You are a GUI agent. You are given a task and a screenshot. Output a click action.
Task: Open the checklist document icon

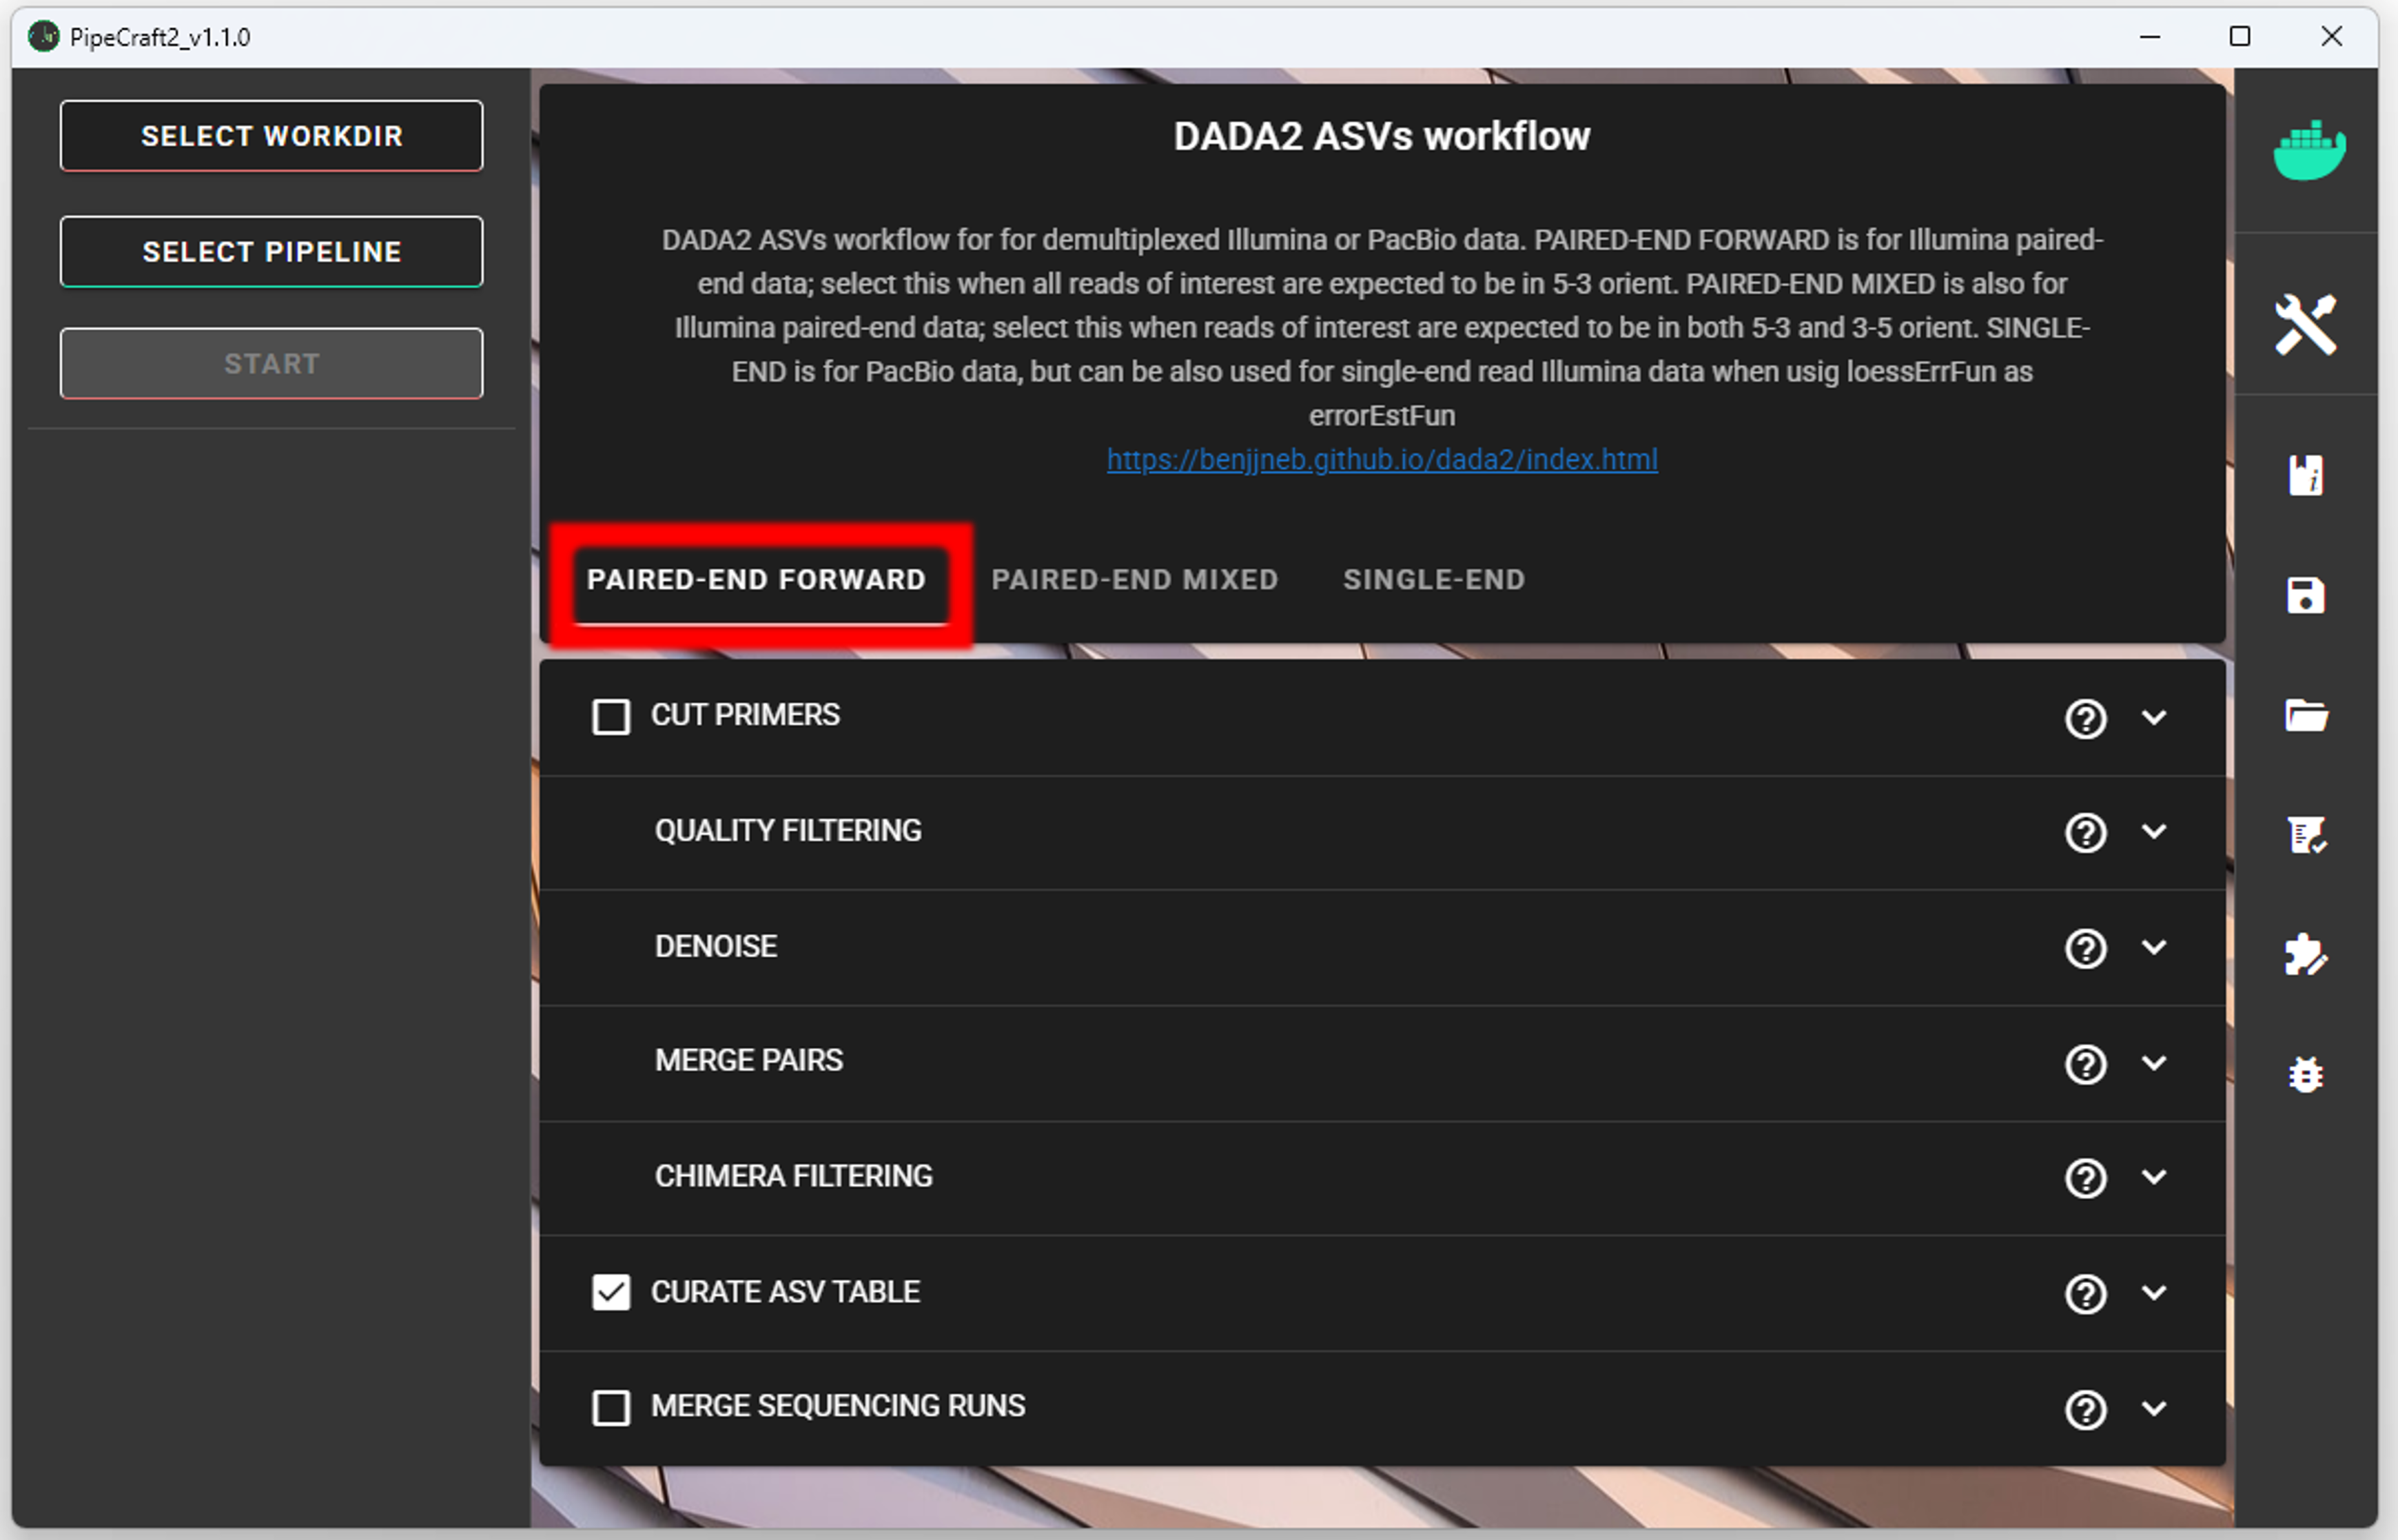pyautogui.click(x=2306, y=835)
